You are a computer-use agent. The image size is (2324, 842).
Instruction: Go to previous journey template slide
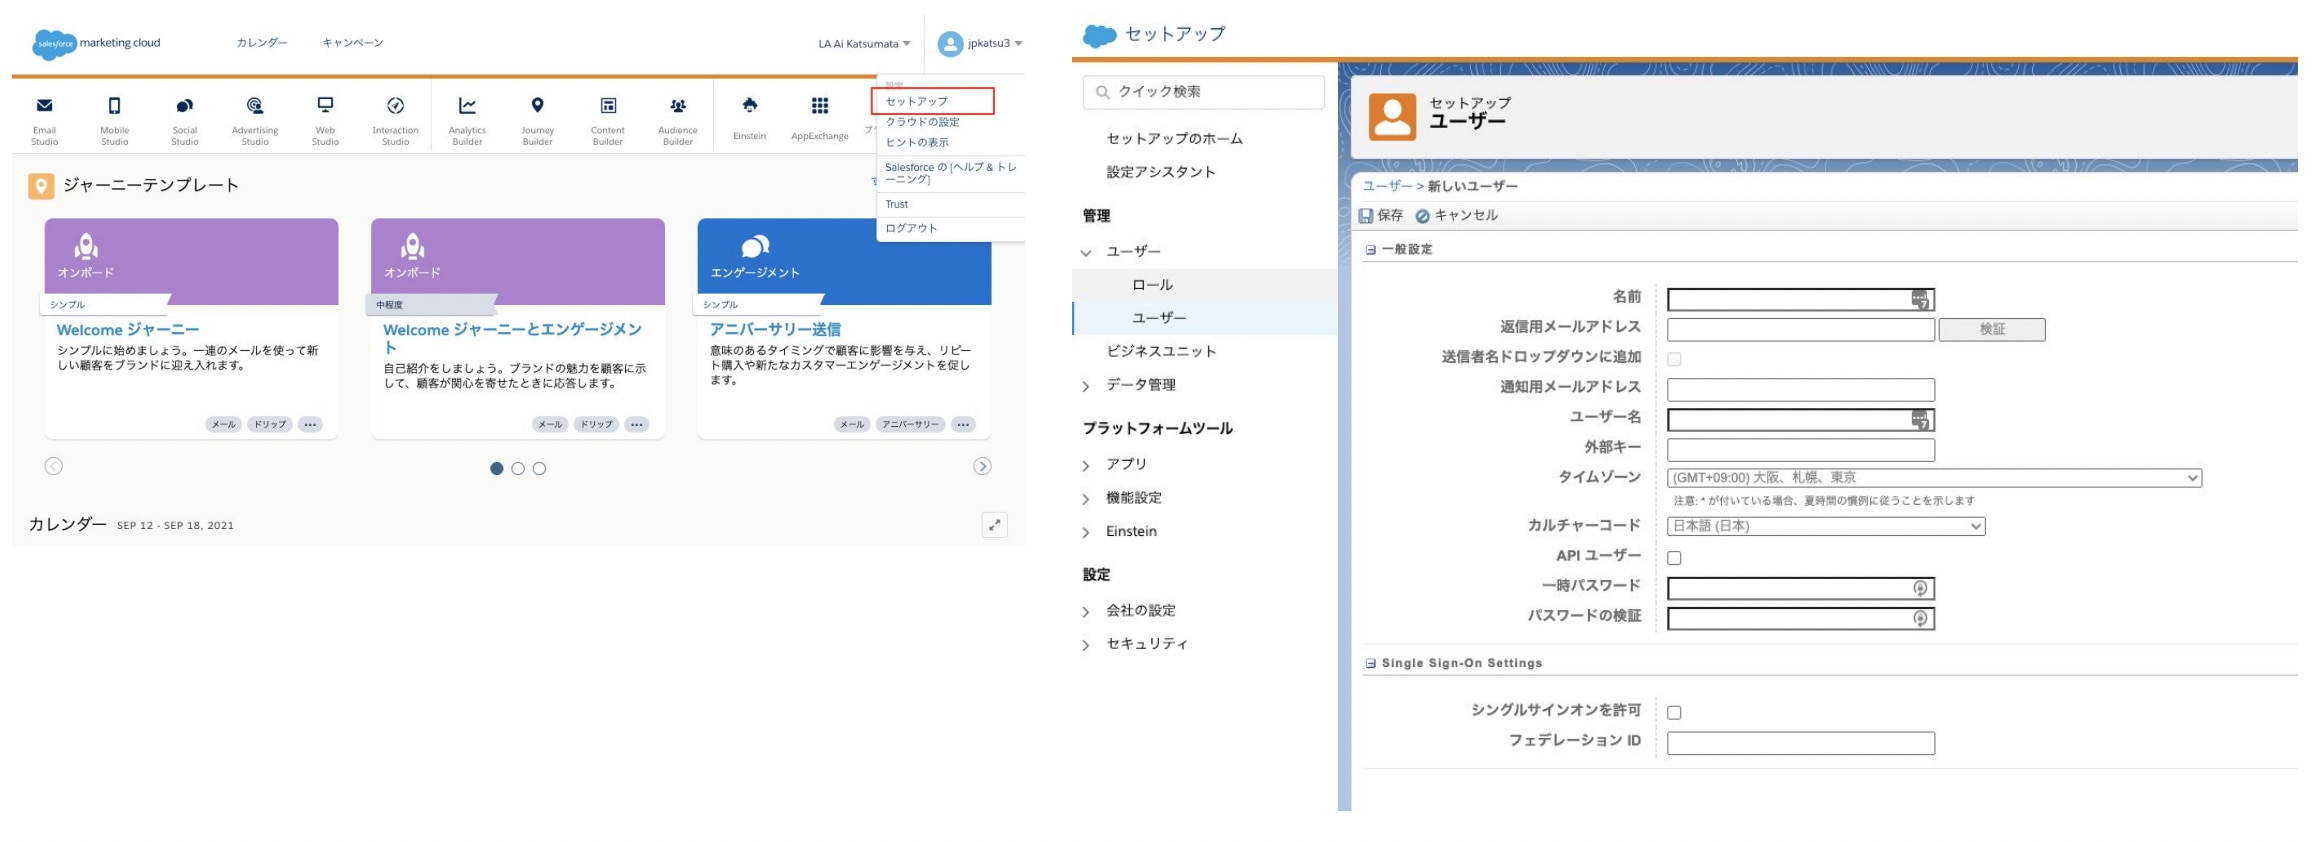pos(54,466)
